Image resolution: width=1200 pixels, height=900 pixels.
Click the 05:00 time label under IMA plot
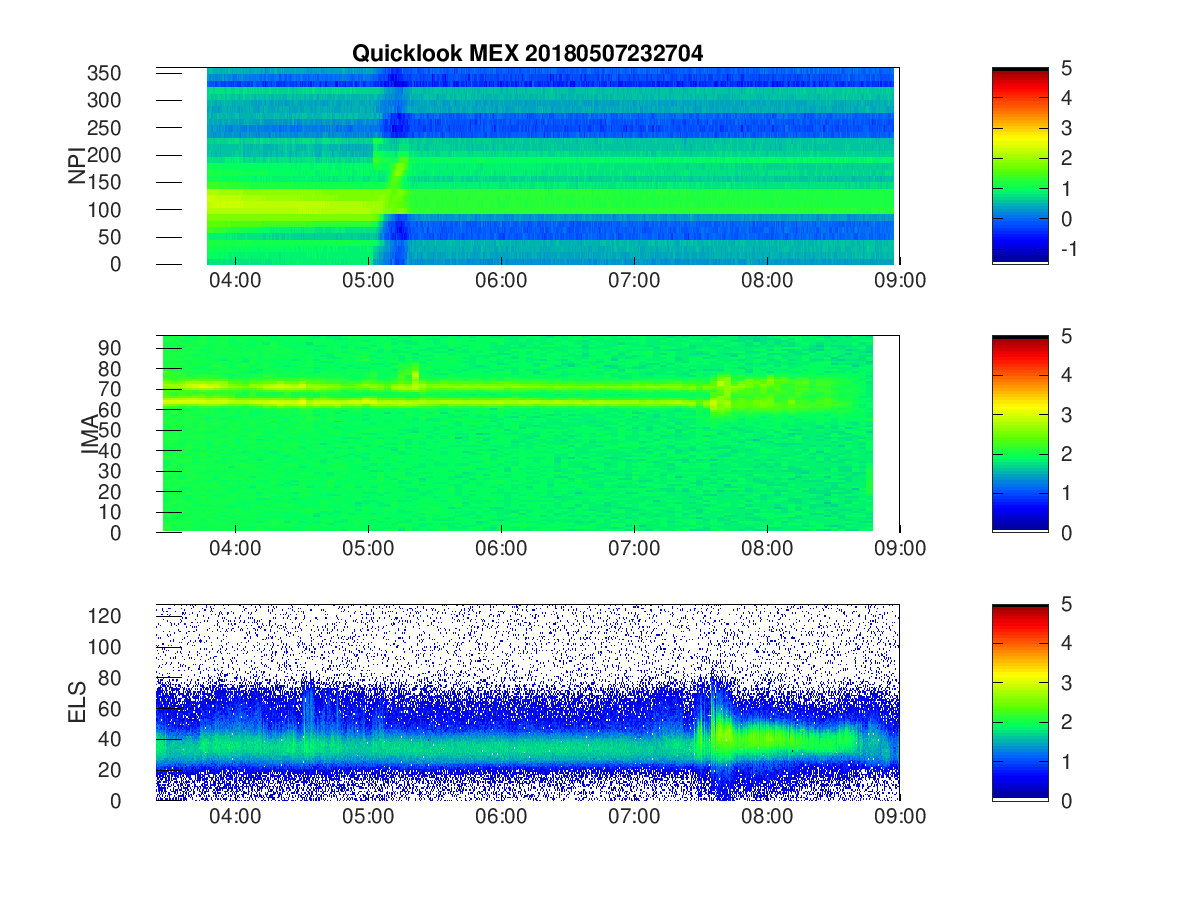point(368,549)
